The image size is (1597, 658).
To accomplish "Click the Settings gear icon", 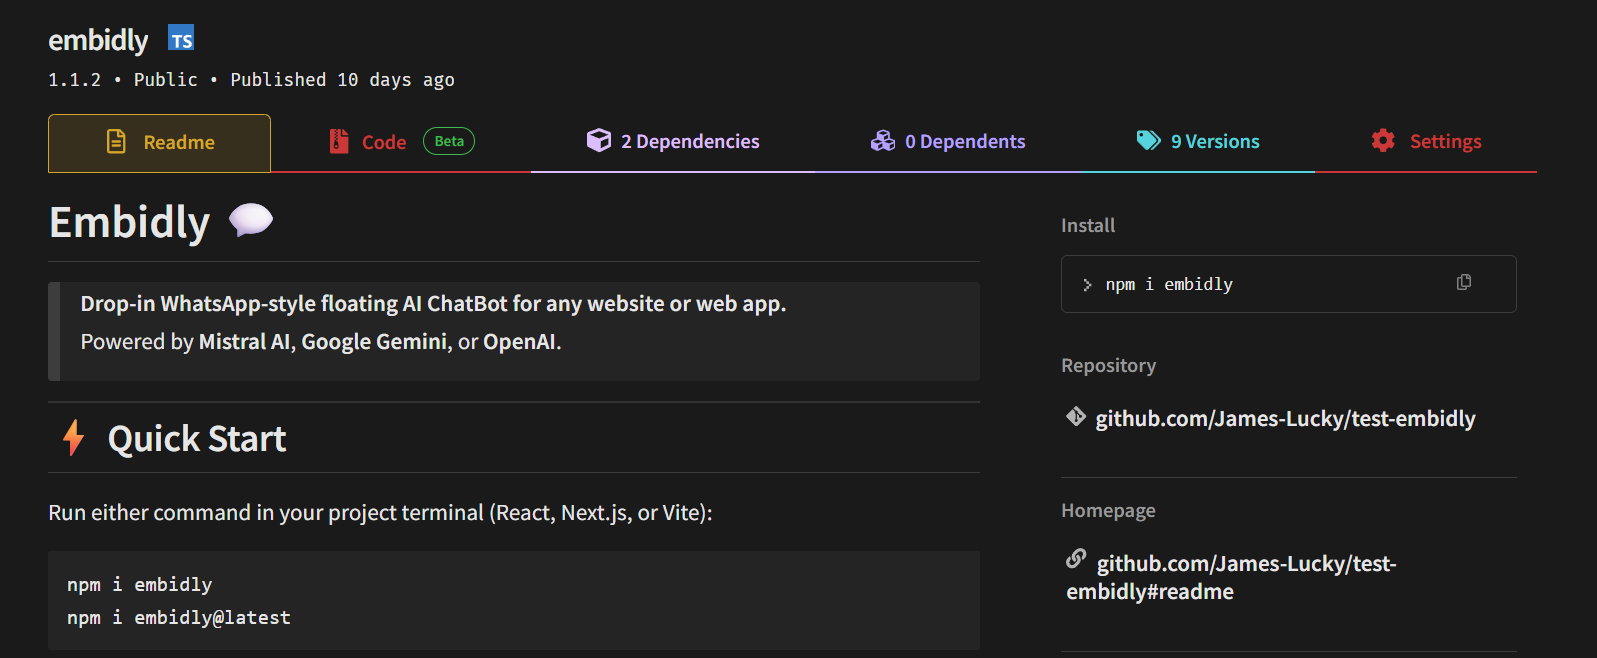I will click(1383, 141).
